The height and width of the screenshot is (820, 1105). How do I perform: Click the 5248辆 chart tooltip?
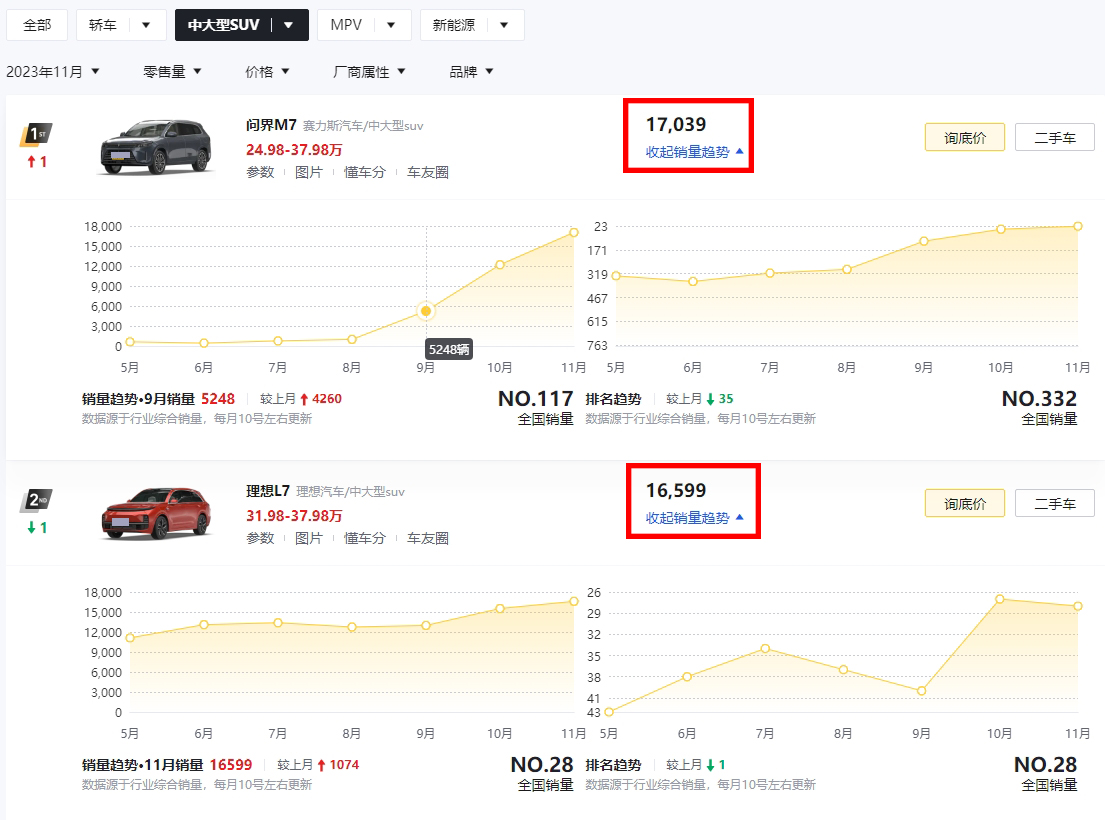click(449, 349)
